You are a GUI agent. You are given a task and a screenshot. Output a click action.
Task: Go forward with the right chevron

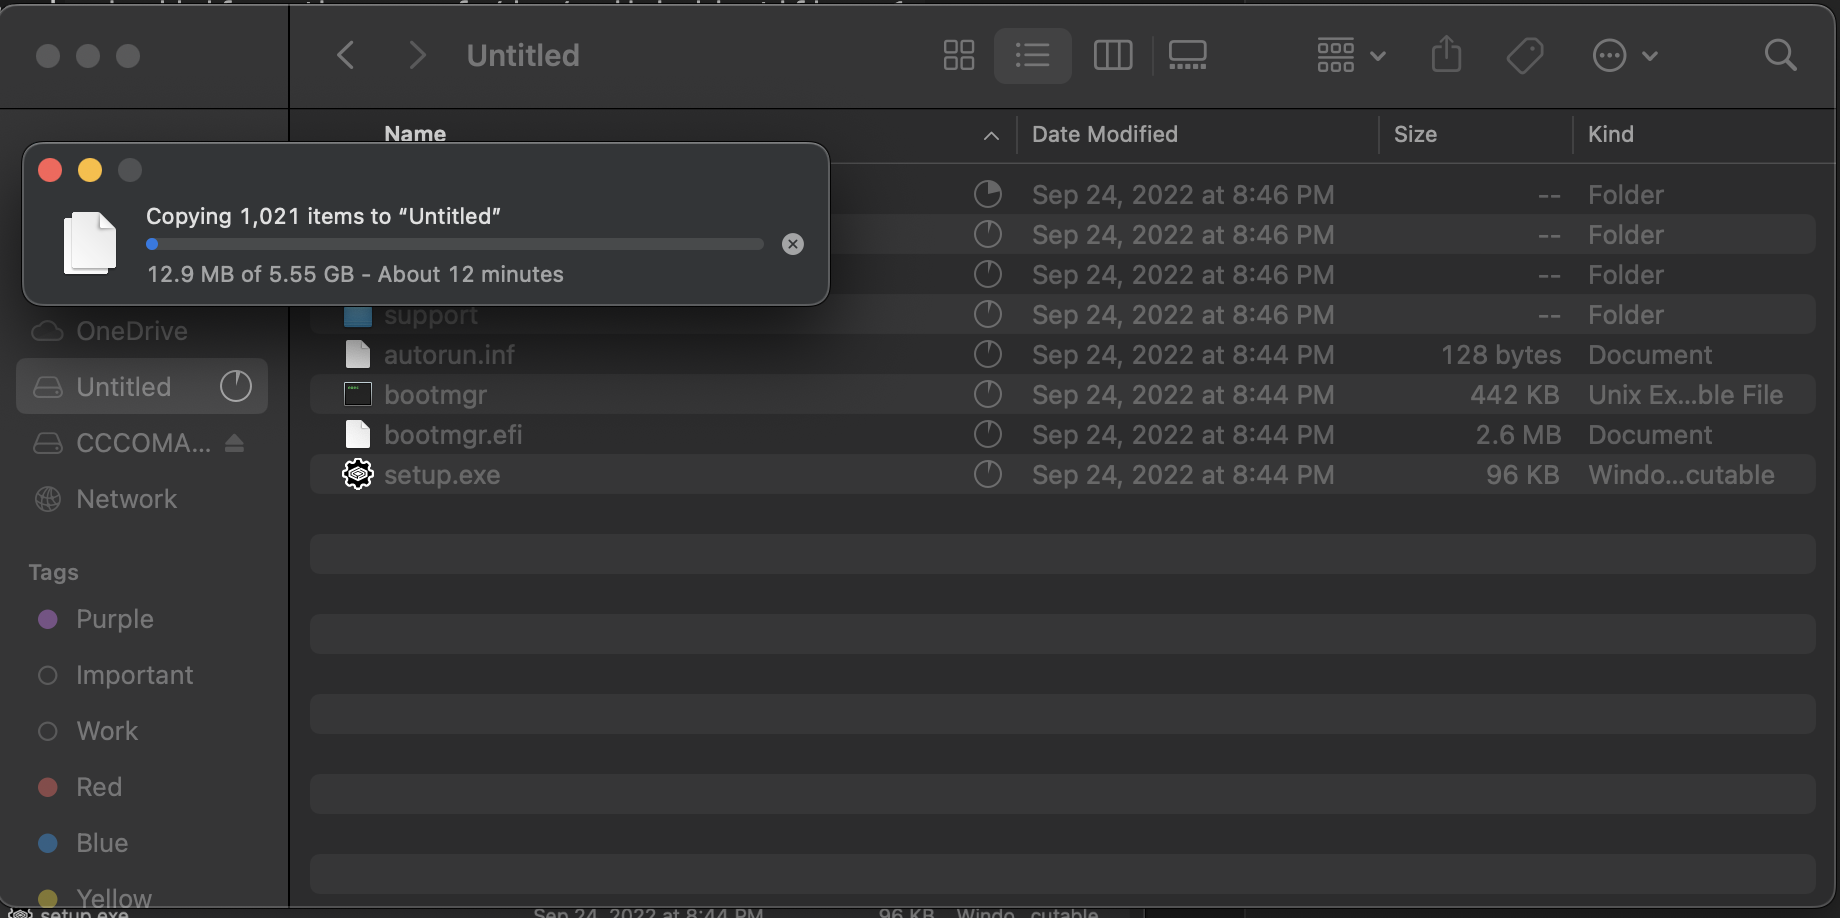click(417, 55)
